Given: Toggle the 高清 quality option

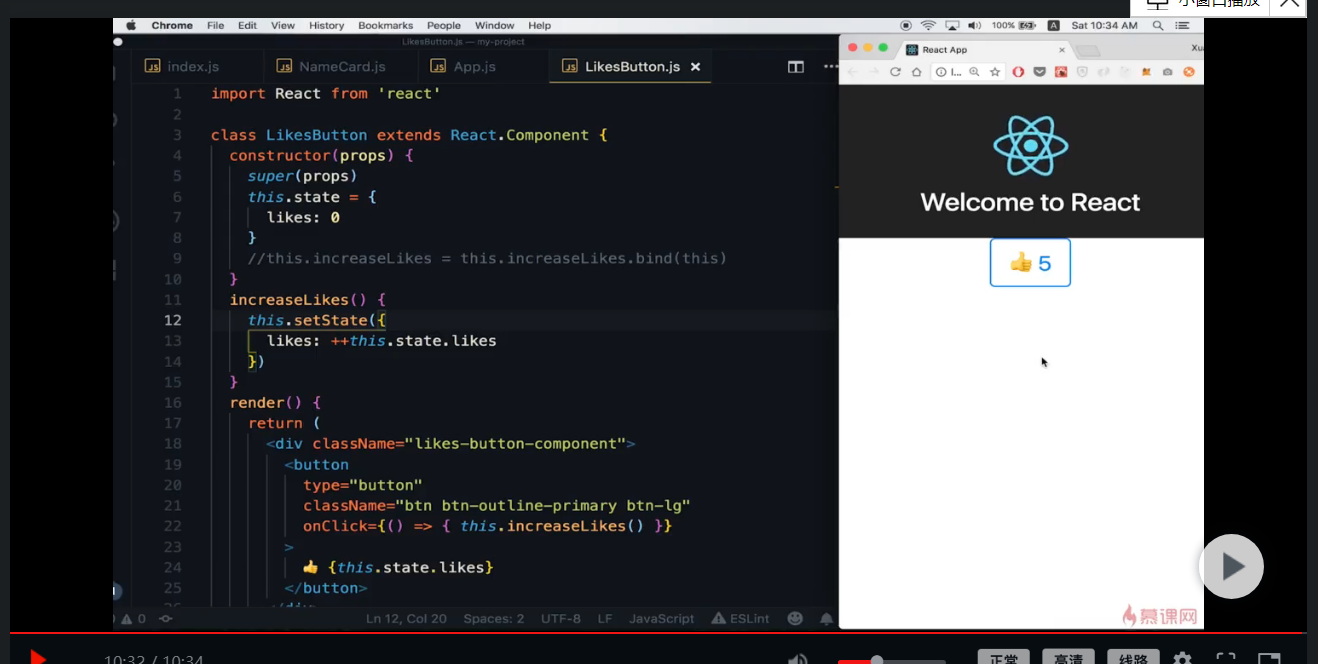Looking at the screenshot, I should coord(1067,658).
